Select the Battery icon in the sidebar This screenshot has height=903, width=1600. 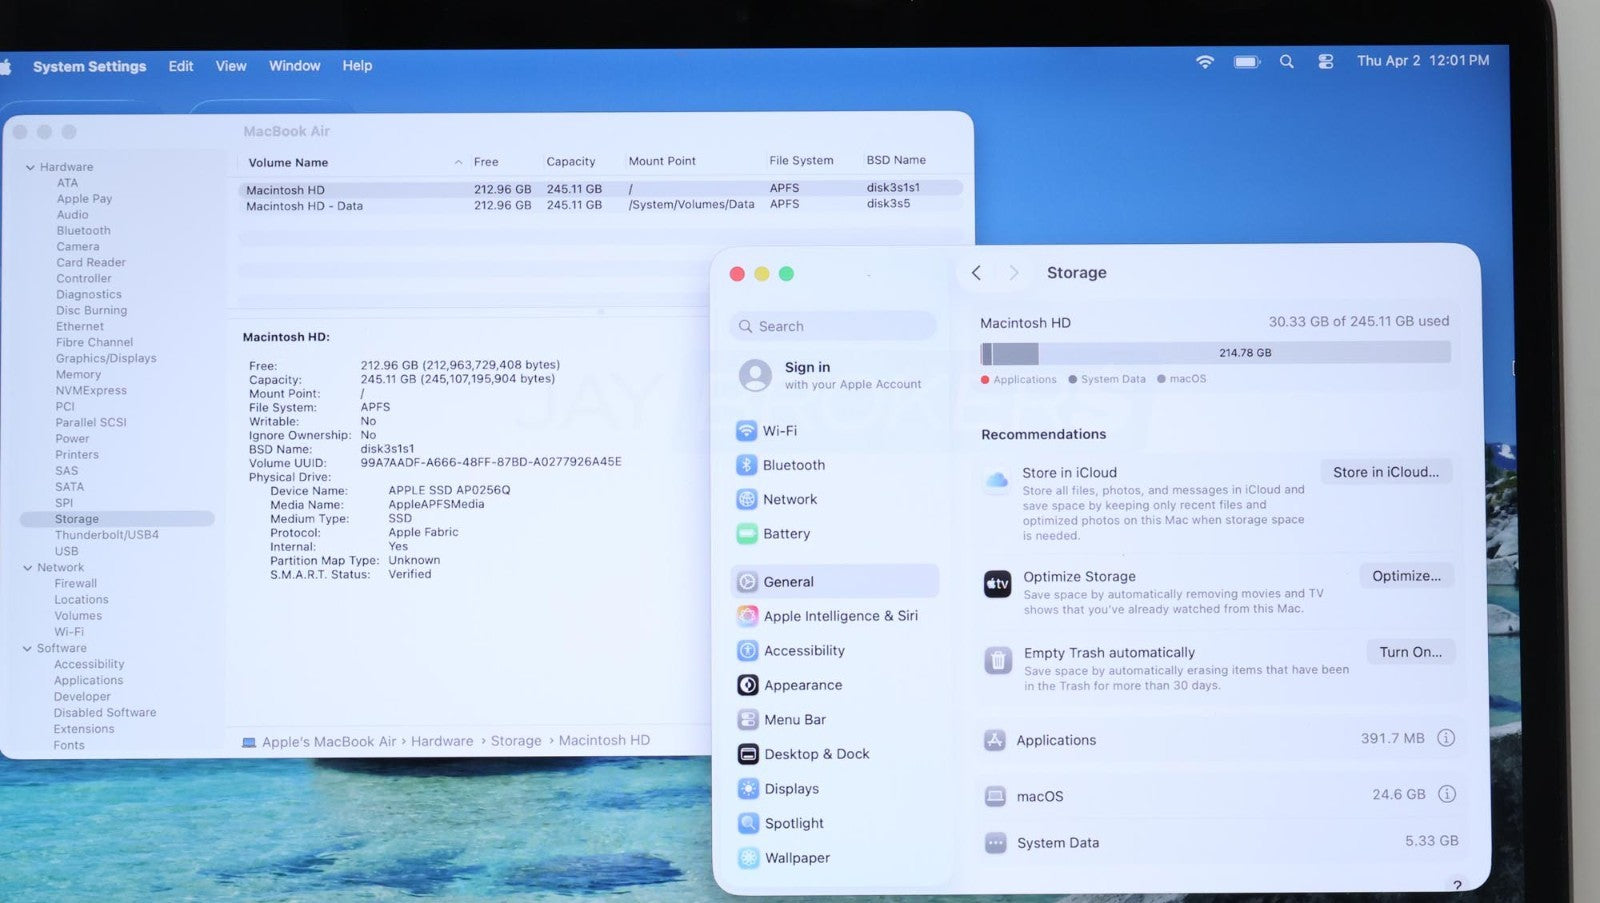[746, 534]
